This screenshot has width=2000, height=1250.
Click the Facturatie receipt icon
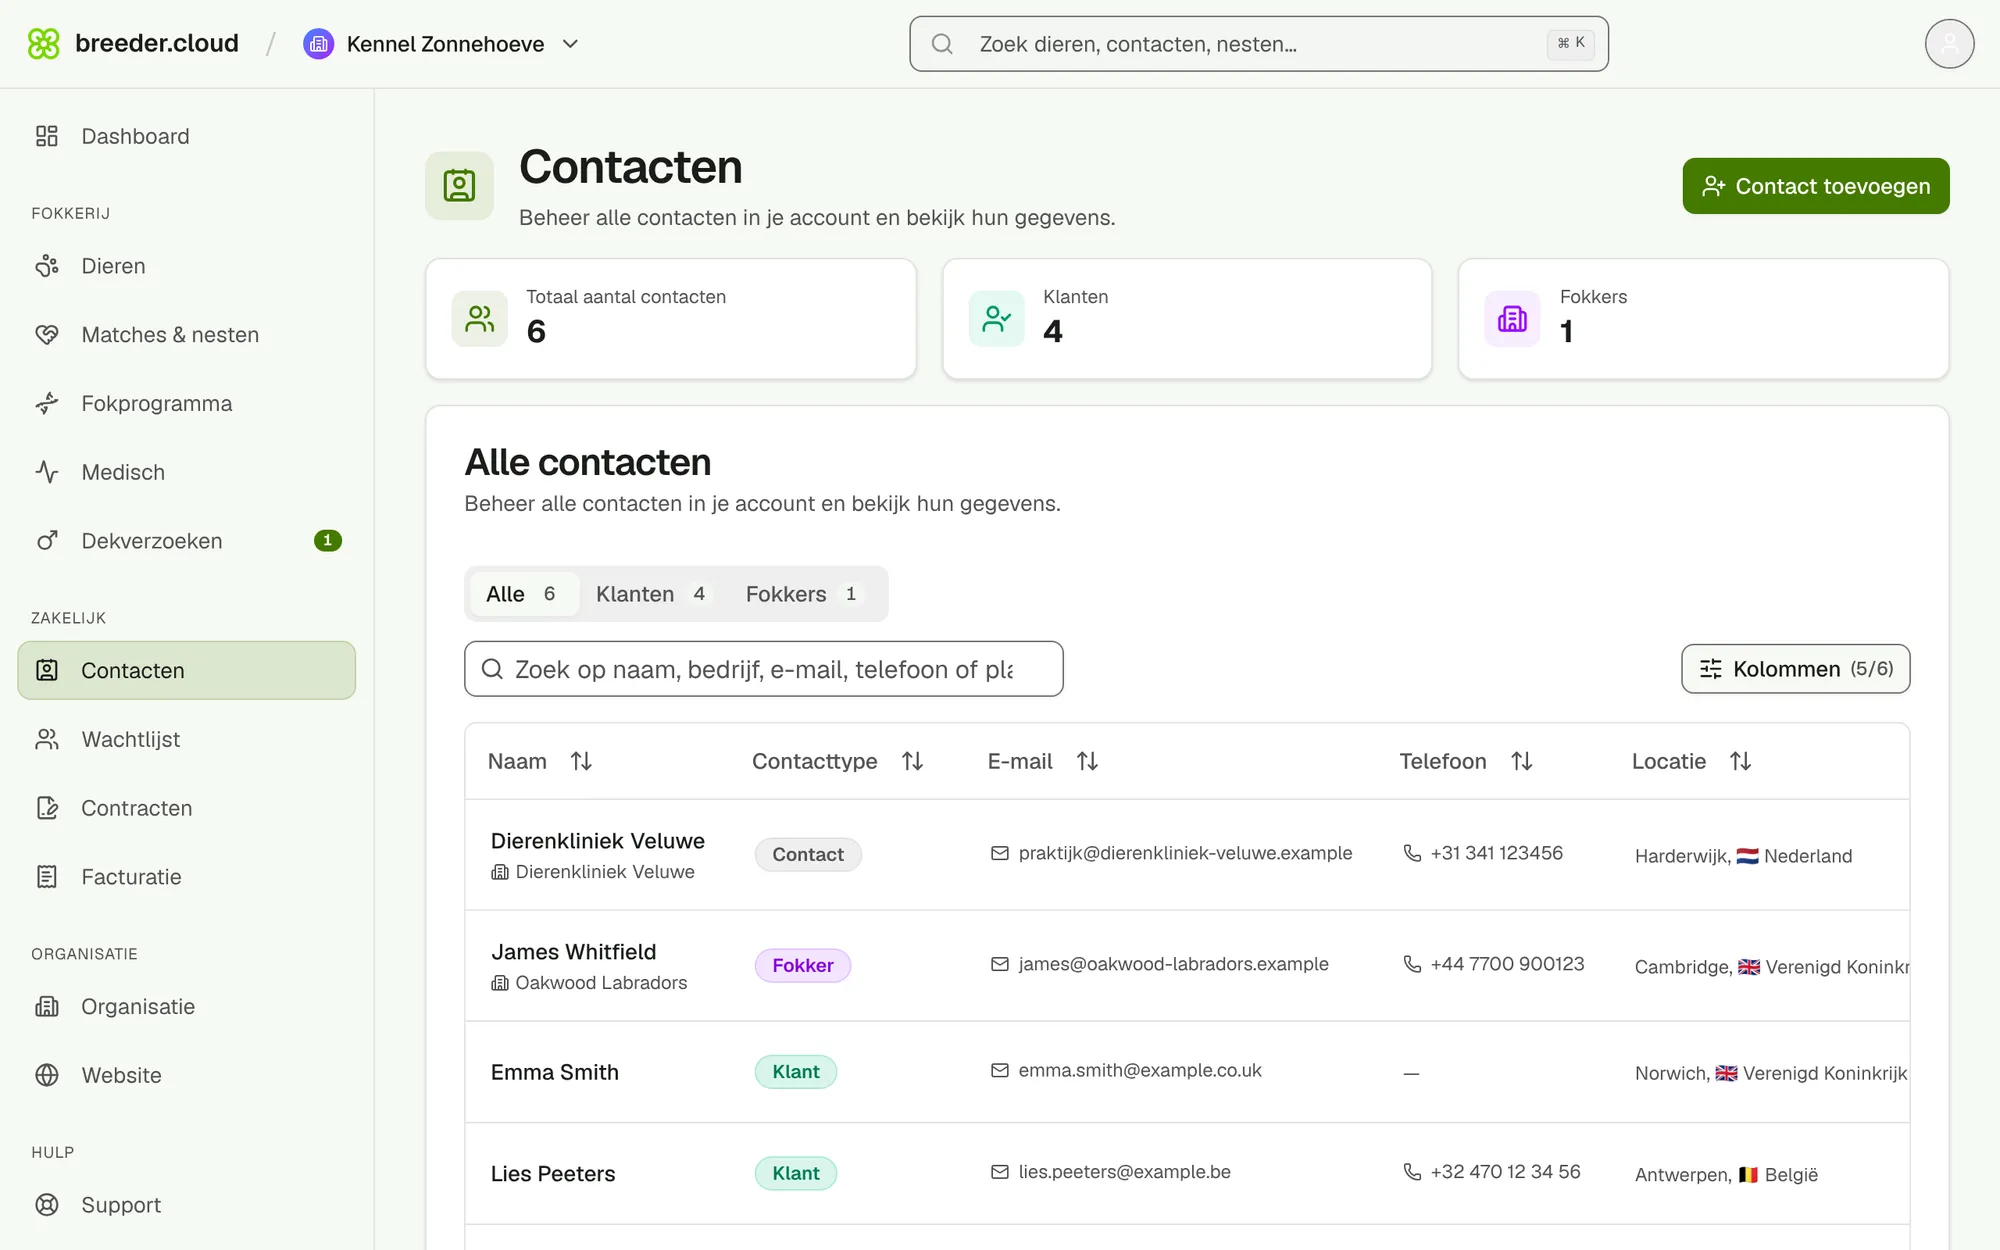pyautogui.click(x=47, y=877)
